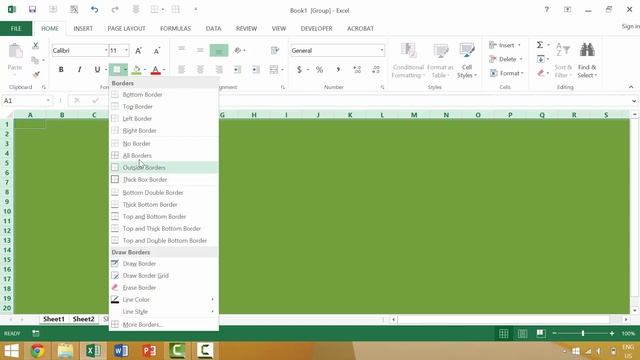Screen dimensions: 640x360
Task: Open the Insert cells dropdown arrow
Action: [519, 45]
